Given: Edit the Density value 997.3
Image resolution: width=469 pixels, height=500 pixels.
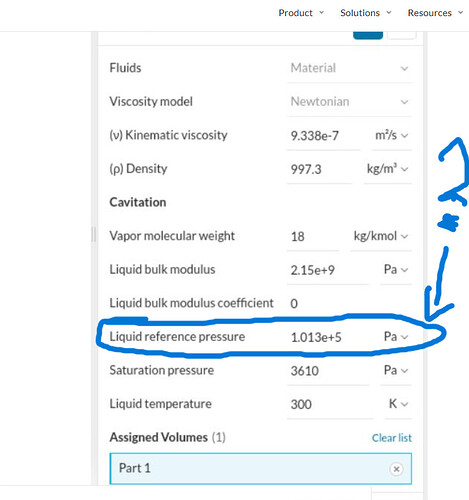Looking at the screenshot, I should [x=319, y=169].
